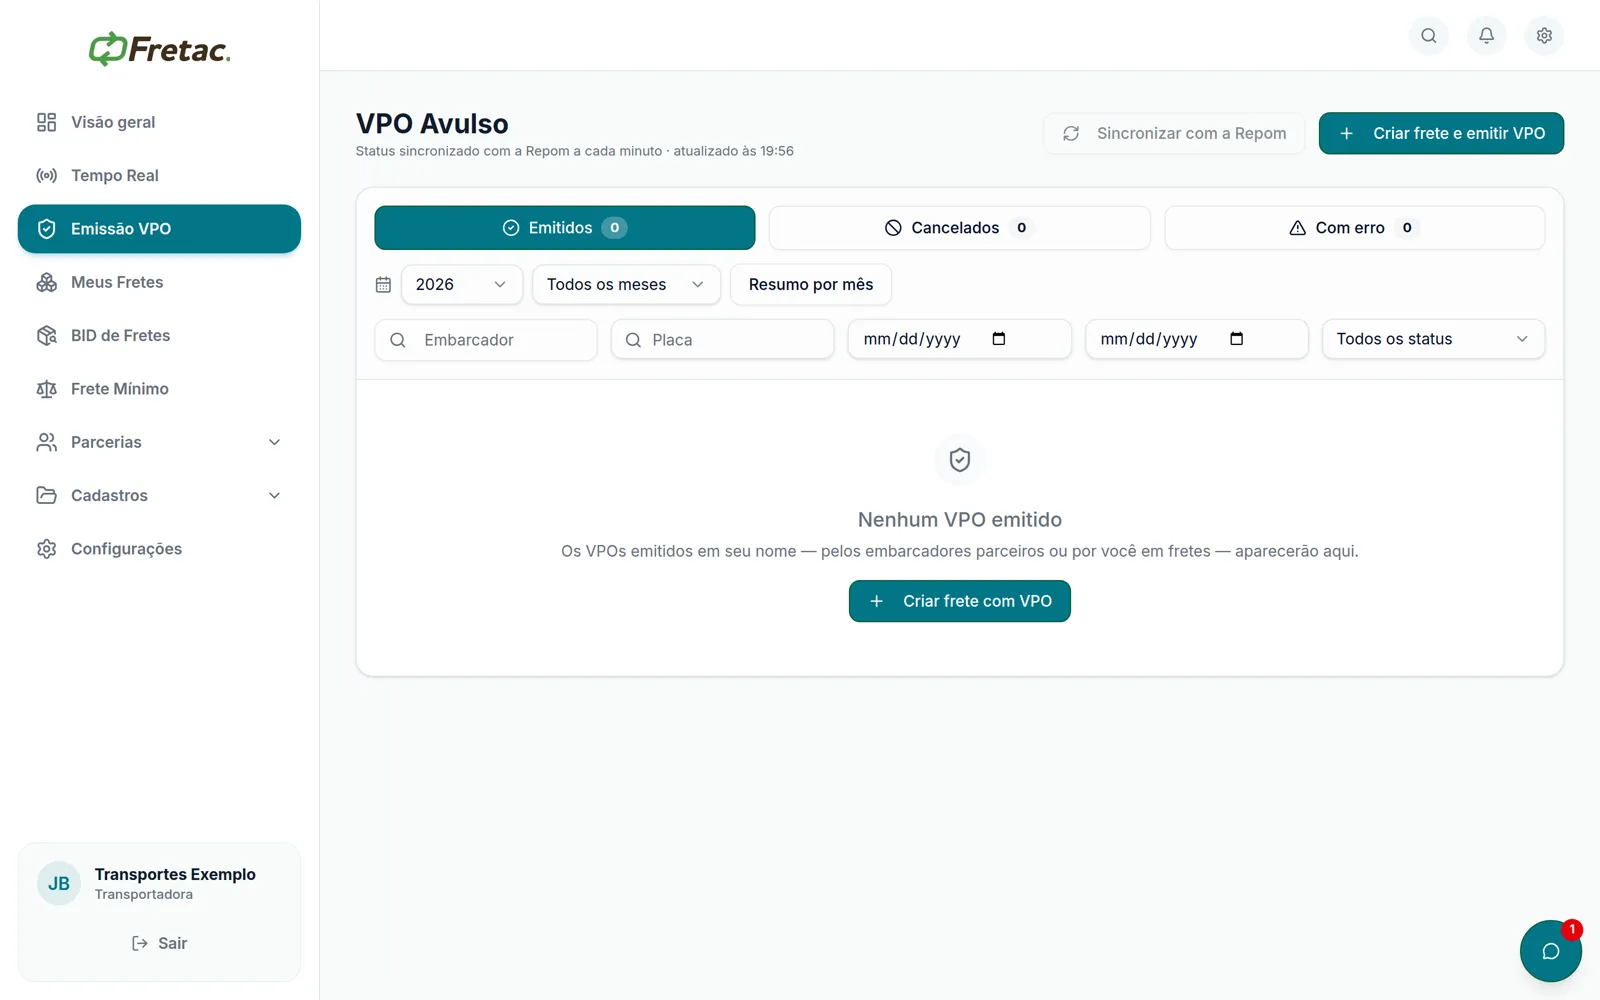The height and width of the screenshot is (1000, 1600).
Task: Open BID de Fretes in the sidebar
Action: click(160, 335)
